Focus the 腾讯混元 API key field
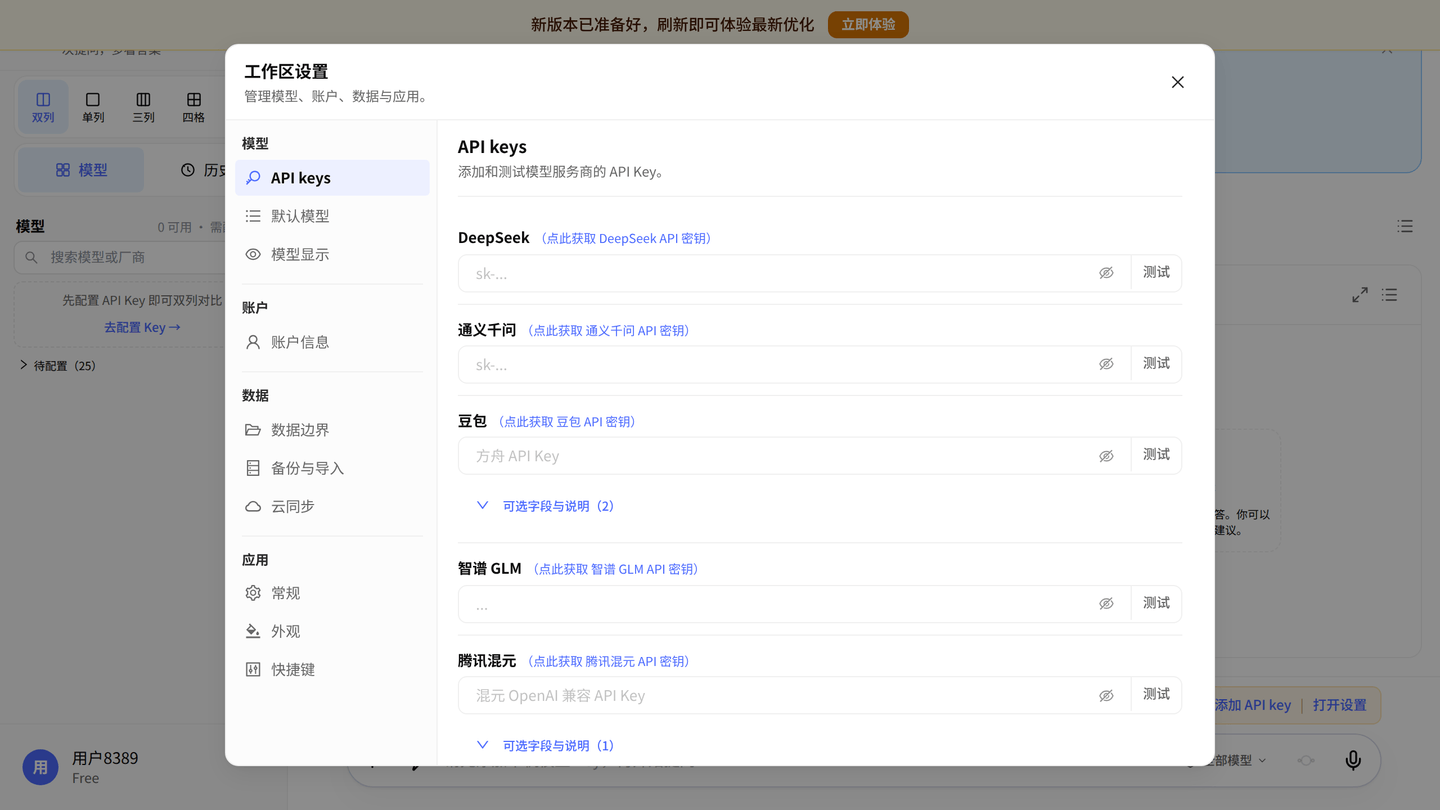 (780, 696)
